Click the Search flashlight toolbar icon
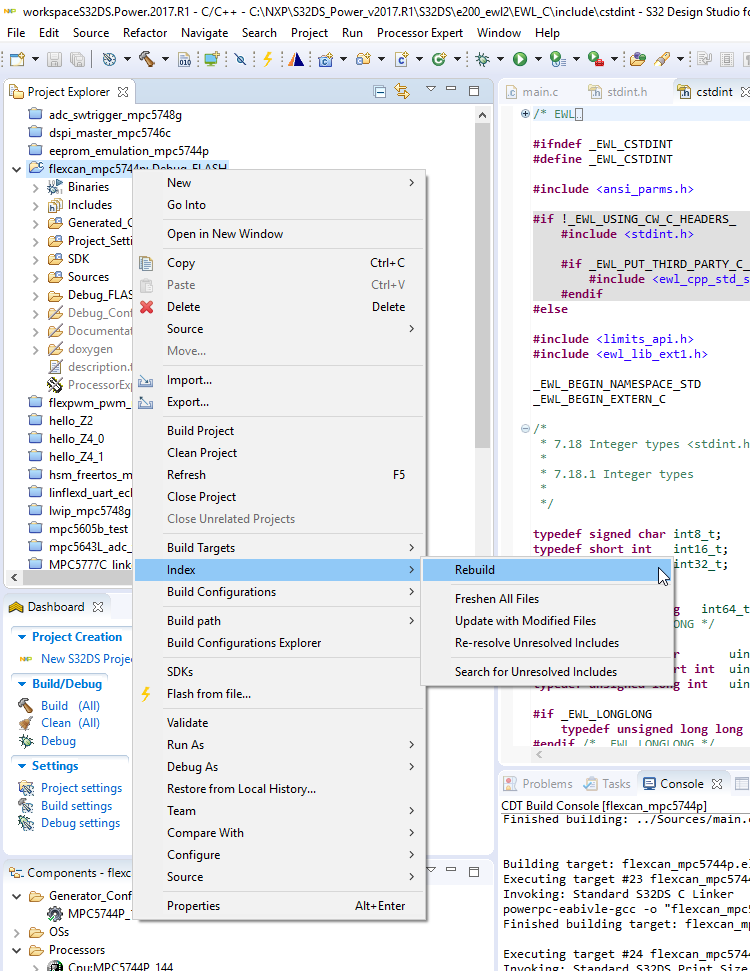Viewport: 750px width, 971px height. (661, 59)
